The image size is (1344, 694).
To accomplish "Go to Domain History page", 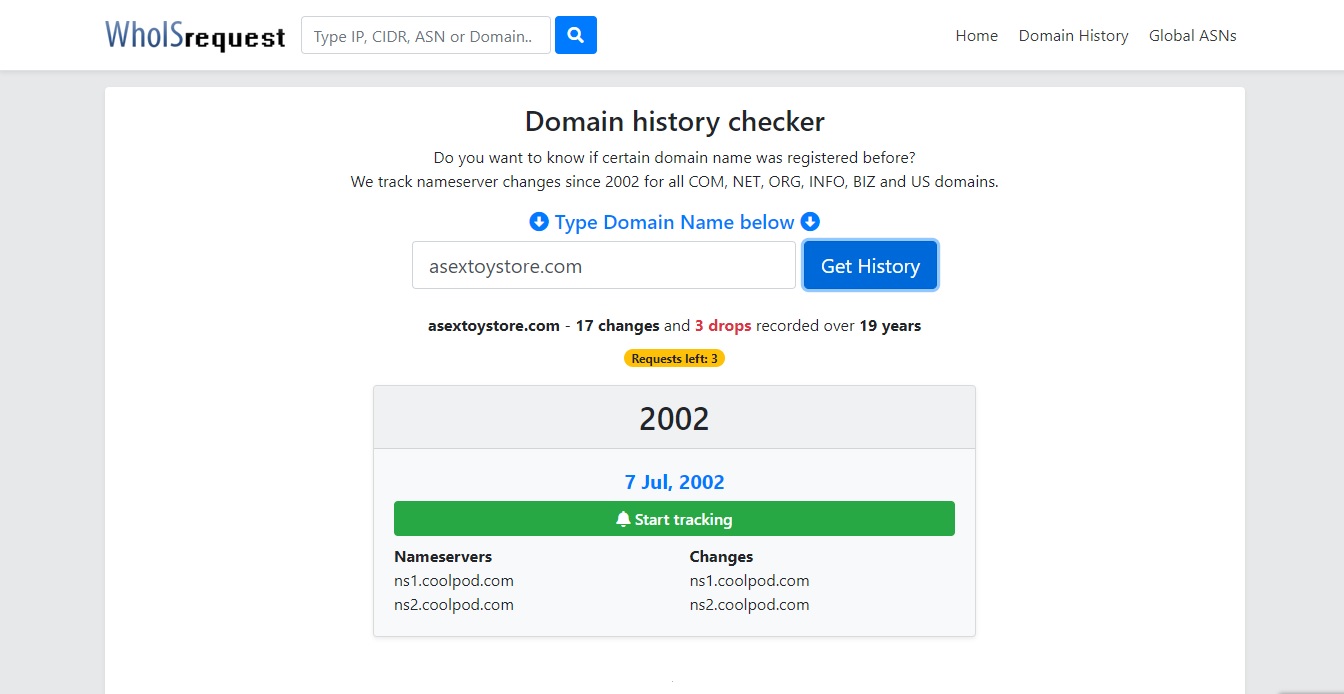I will click(x=1073, y=36).
